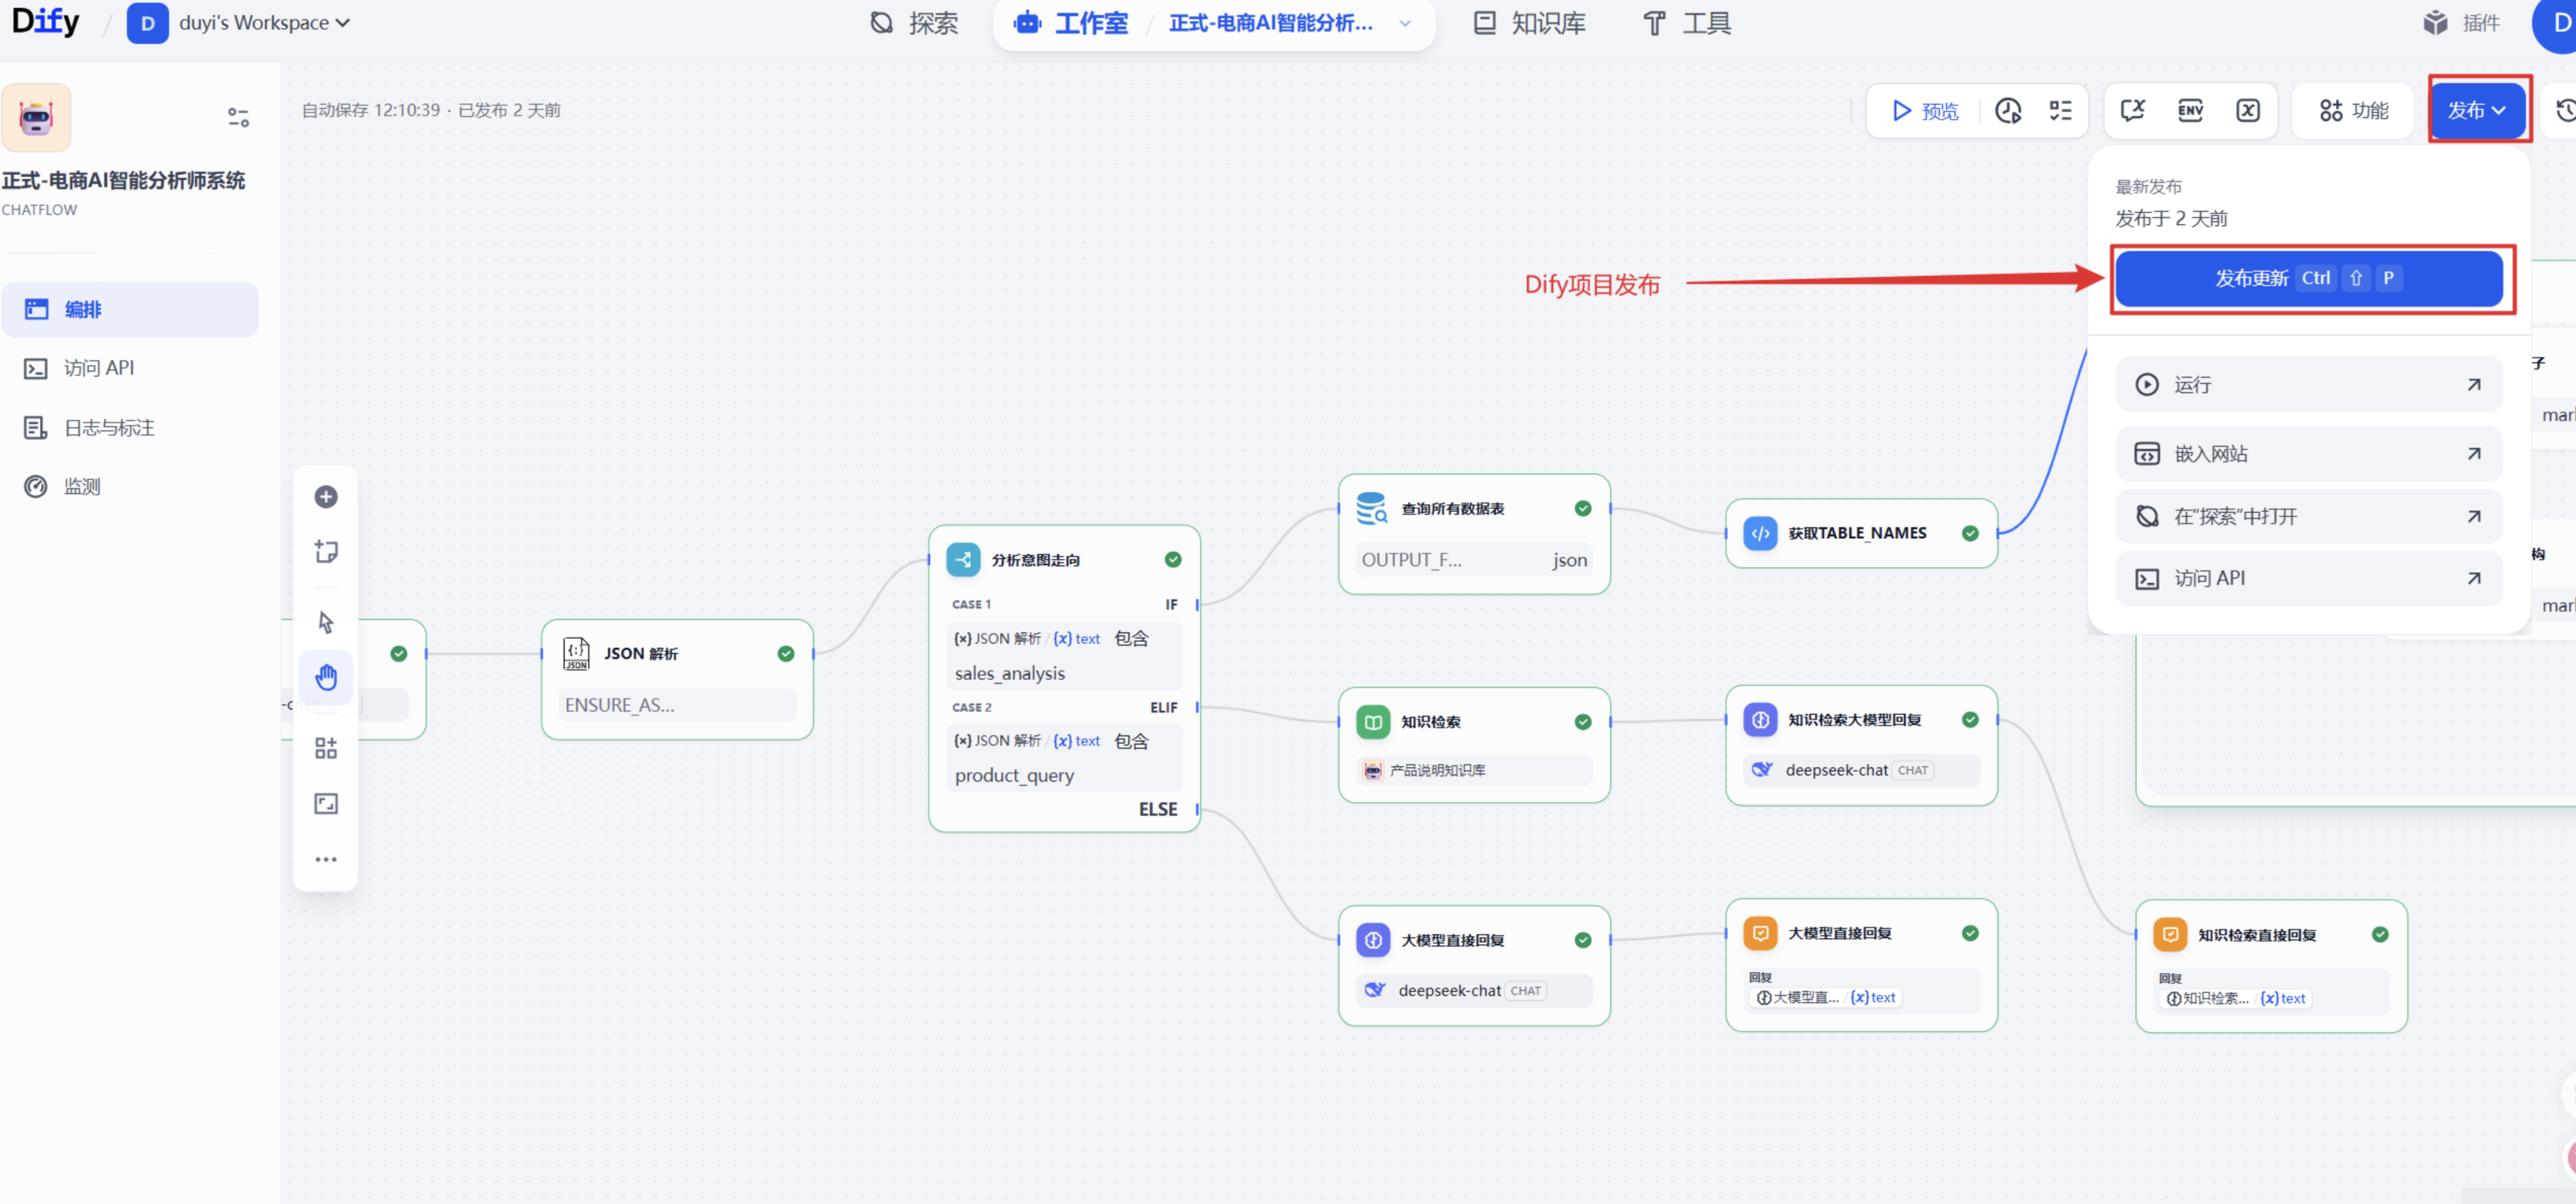Open version history icon beside 发布
Viewport: 2576px width, 1204px height.
(2564, 110)
